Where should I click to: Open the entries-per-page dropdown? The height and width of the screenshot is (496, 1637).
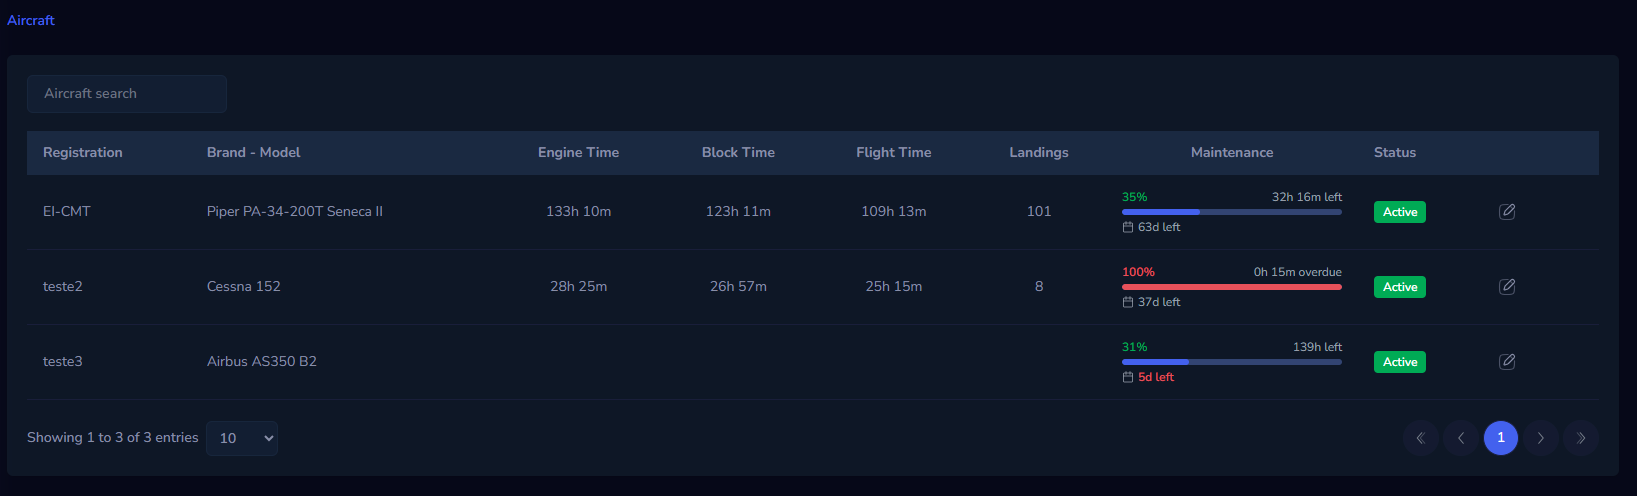coord(242,438)
